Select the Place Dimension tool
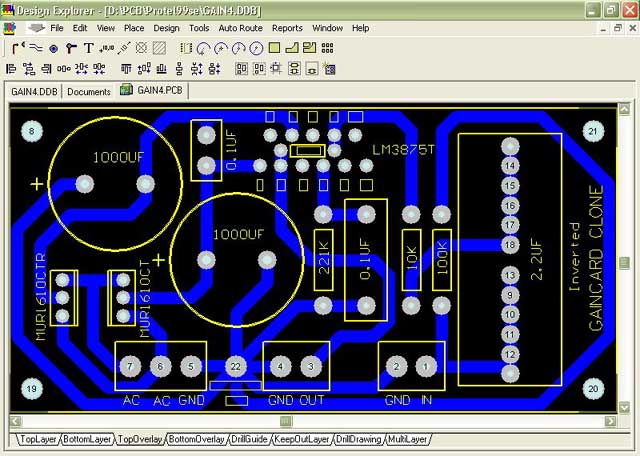640x456 pixels. coord(124,48)
